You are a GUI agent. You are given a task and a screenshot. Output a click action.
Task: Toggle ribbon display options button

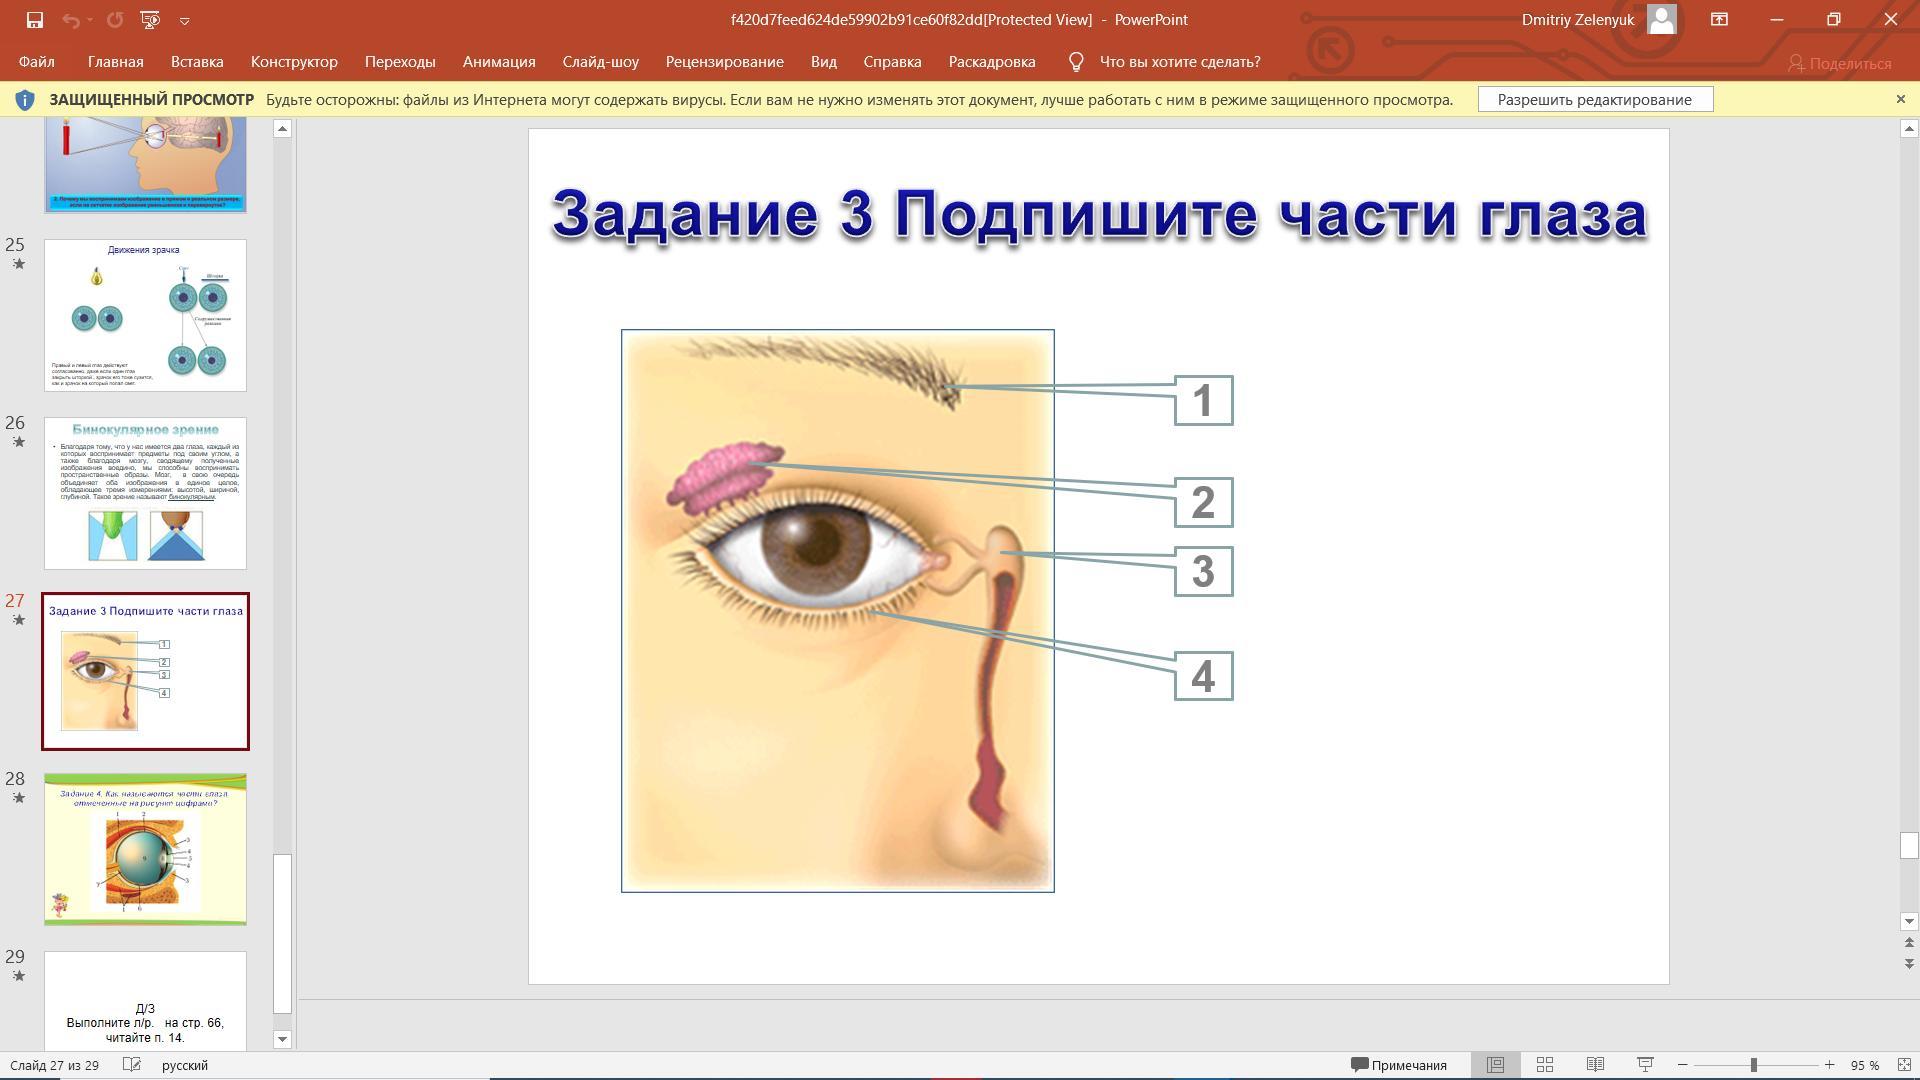(1719, 20)
